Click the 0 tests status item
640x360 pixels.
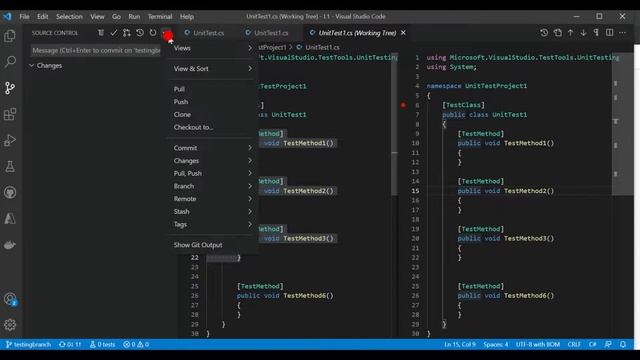102,344
